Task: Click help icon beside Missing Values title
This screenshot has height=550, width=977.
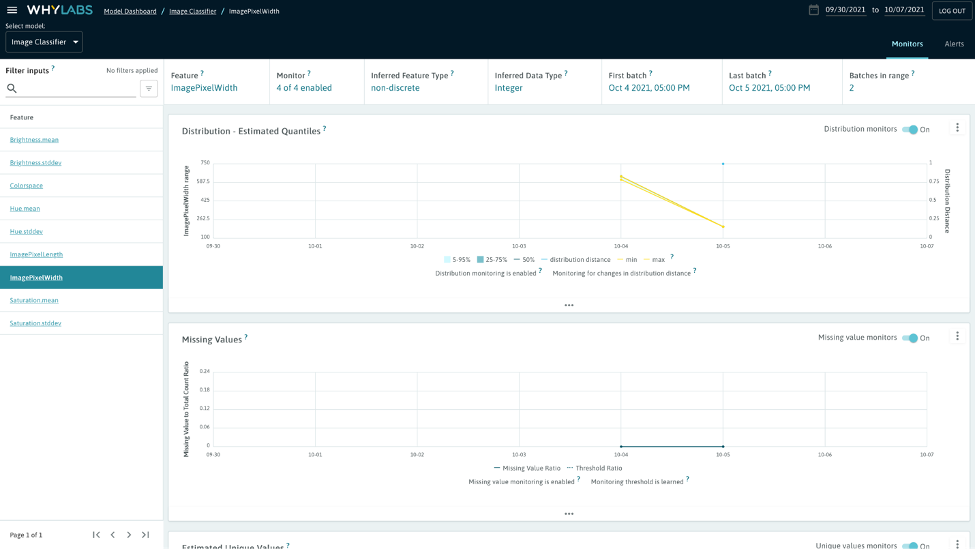Action: click(x=246, y=337)
